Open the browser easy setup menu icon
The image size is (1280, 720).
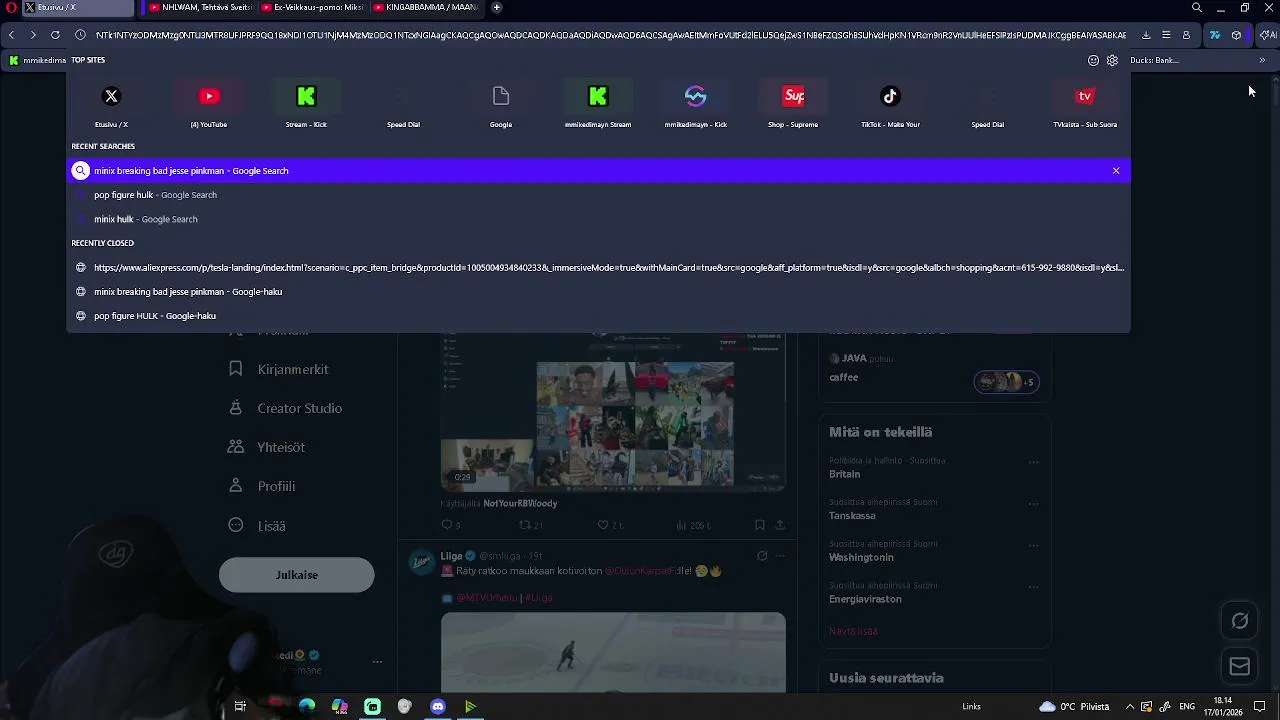(1166, 35)
